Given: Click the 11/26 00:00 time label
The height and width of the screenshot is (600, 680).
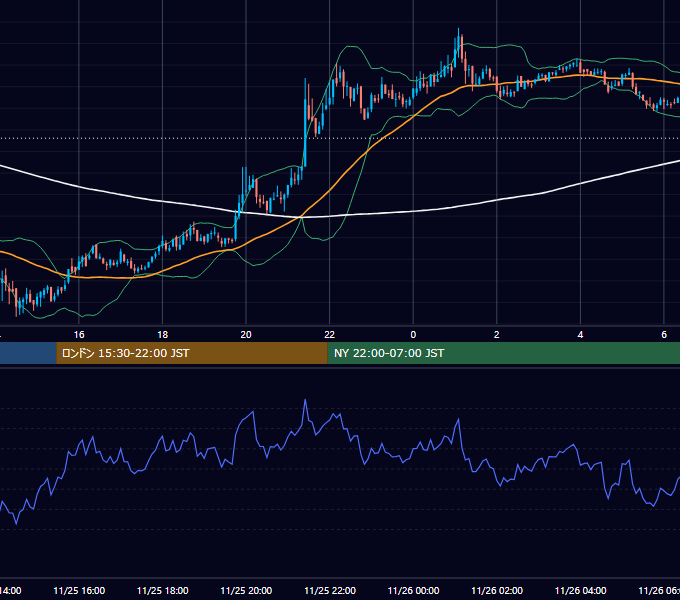Looking at the screenshot, I should (413, 590).
